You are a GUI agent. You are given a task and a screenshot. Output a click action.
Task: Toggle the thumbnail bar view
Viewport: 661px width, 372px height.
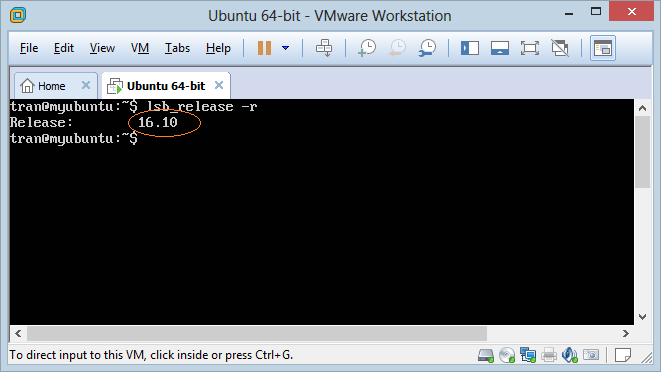[x=500, y=48]
